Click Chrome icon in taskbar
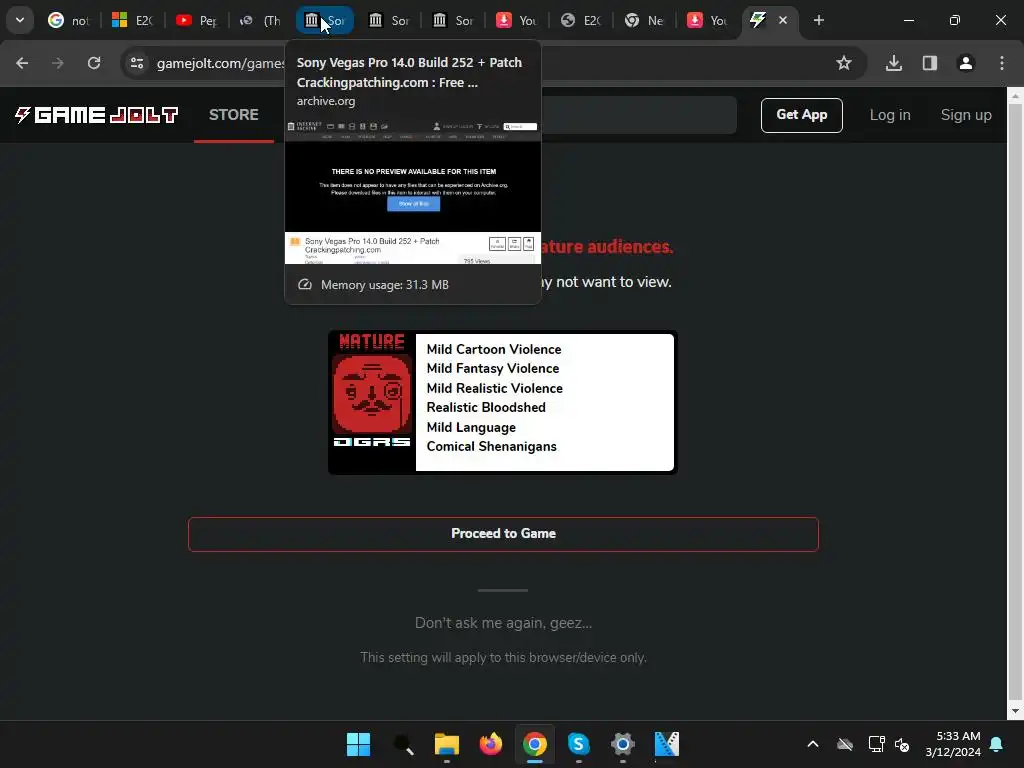 click(x=534, y=744)
